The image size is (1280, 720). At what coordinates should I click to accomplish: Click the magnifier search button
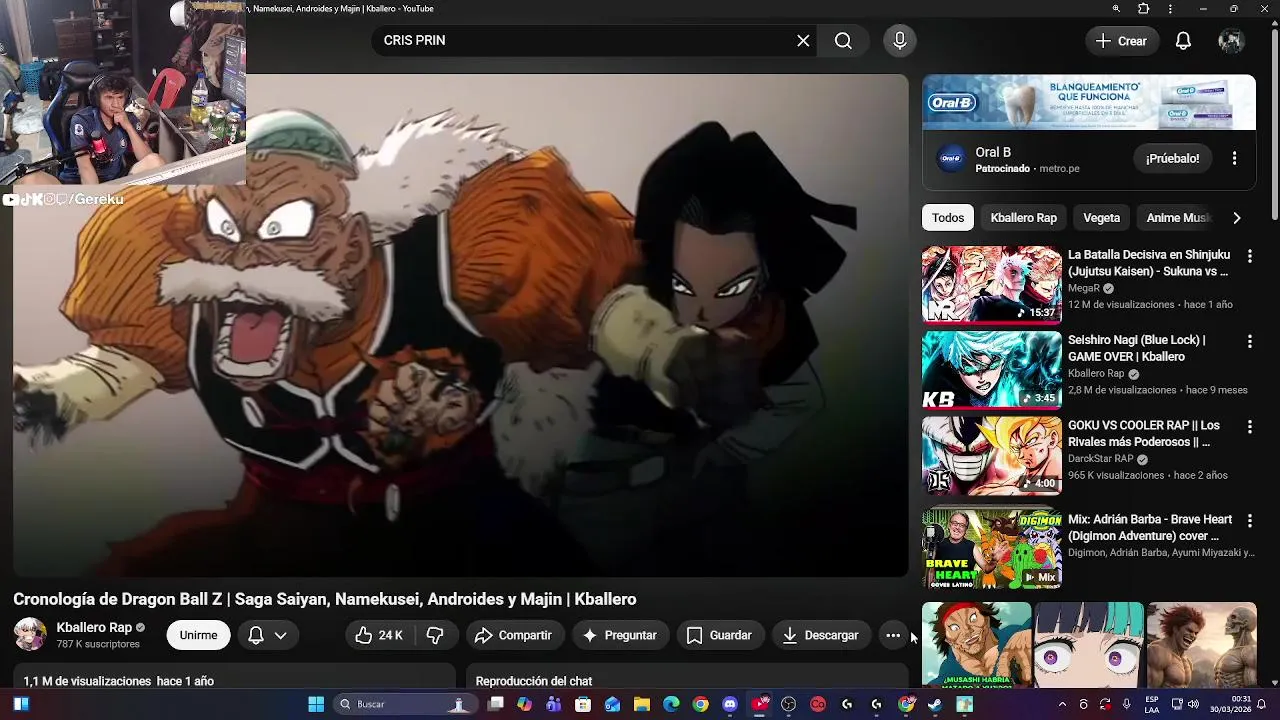pyautogui.click(x=843, y=41)
